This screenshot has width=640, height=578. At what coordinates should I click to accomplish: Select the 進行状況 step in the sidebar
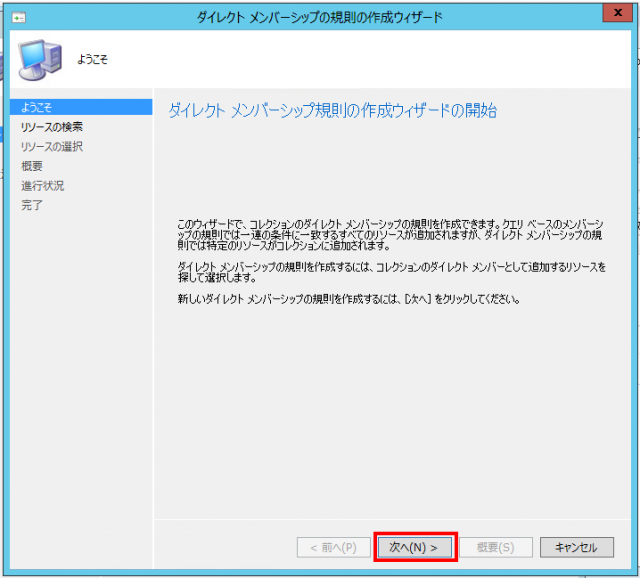42,186
